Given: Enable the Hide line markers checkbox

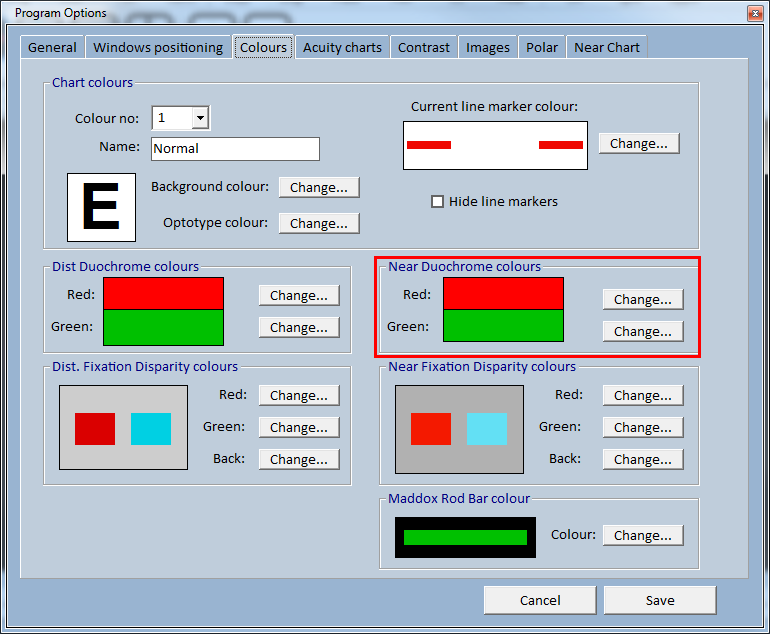Looking at the screenshot, I should coord(437,201).
